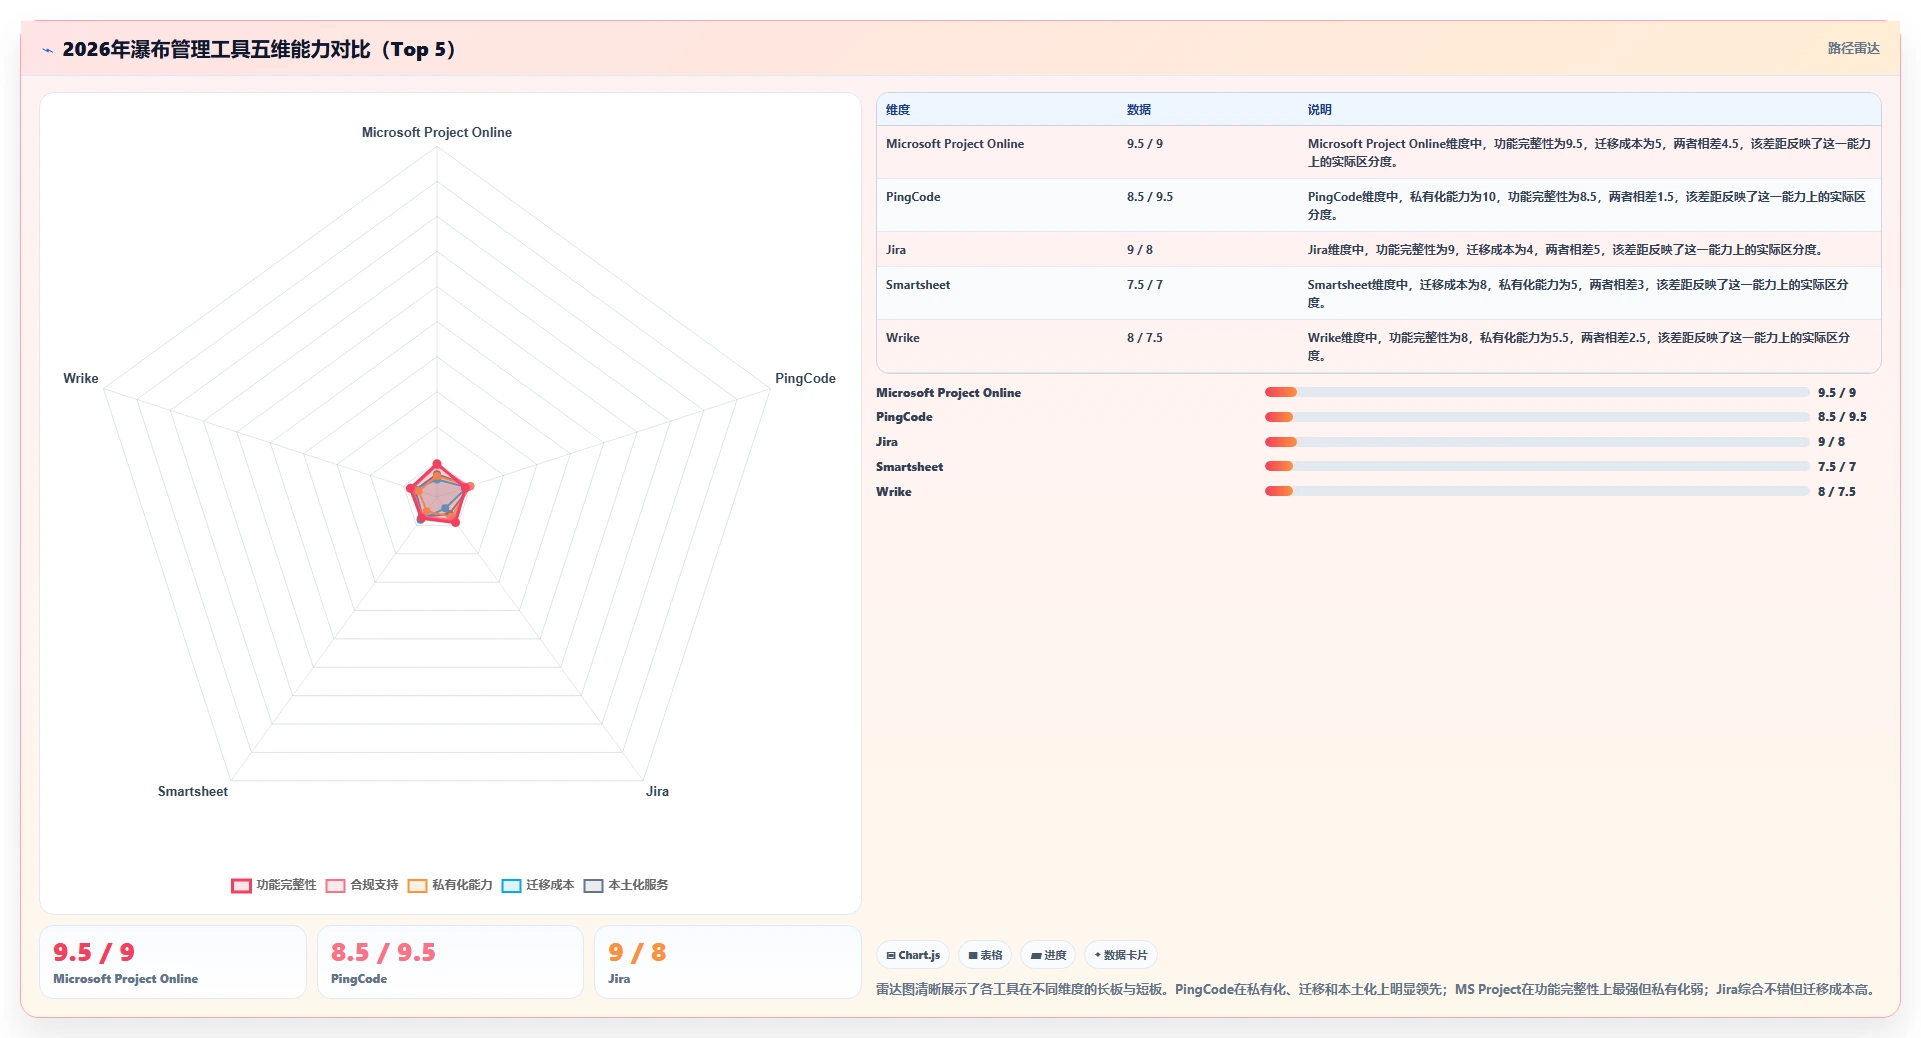The height and width of the screenshot is (1038, 1921).
Task: Click the 9.5 / 9 value in the table
Action: 1145,144
